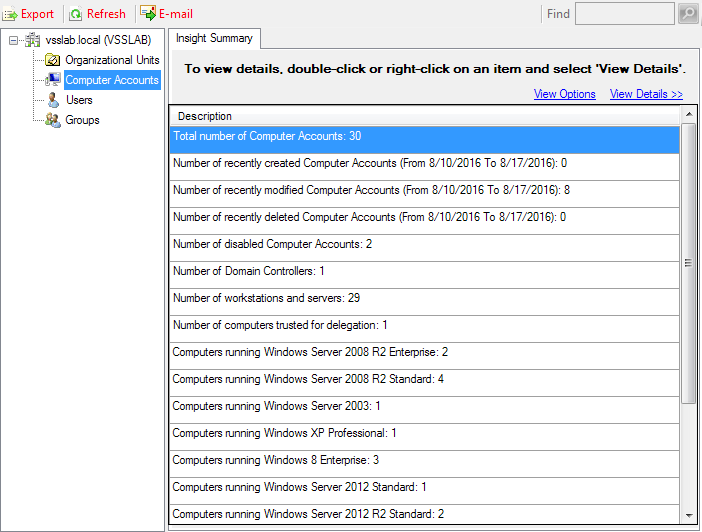Click the list scrollbar up arrow

click(x=689, y=114)
